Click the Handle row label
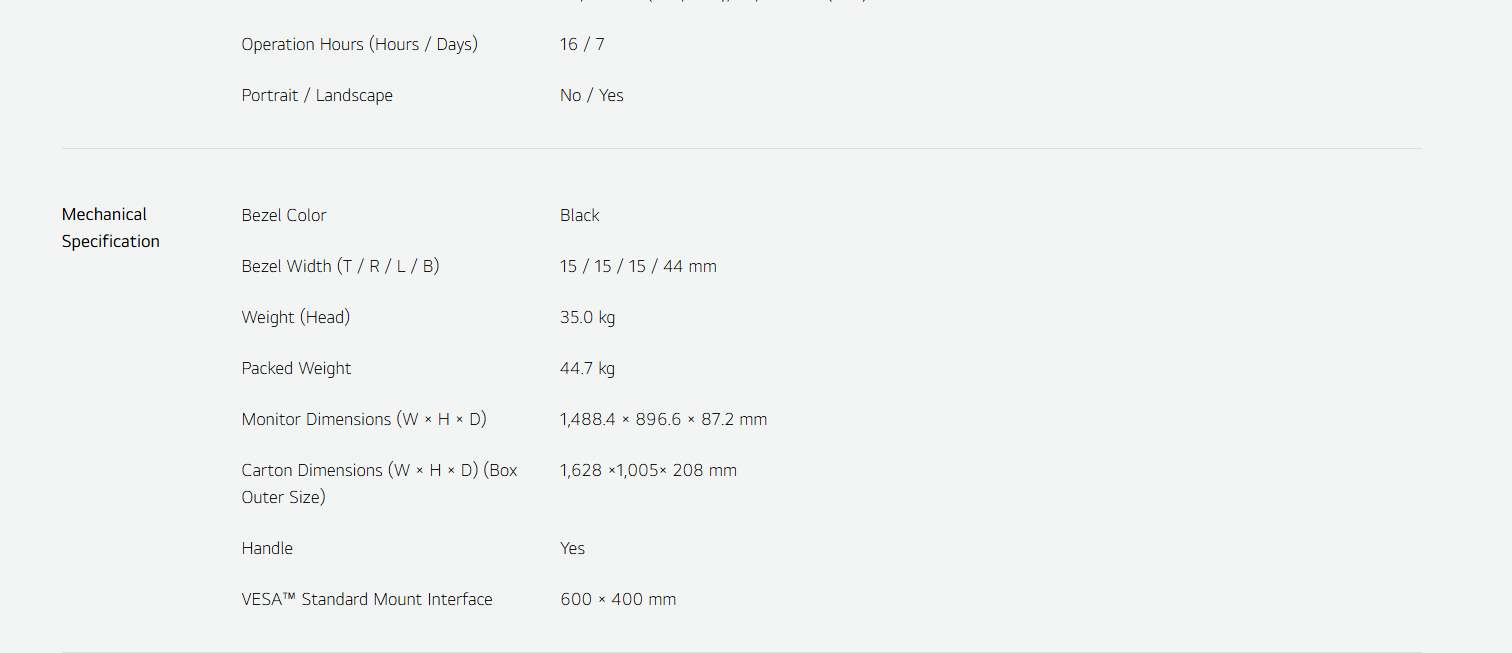The image size is (1512, 653). coord(267,549)
